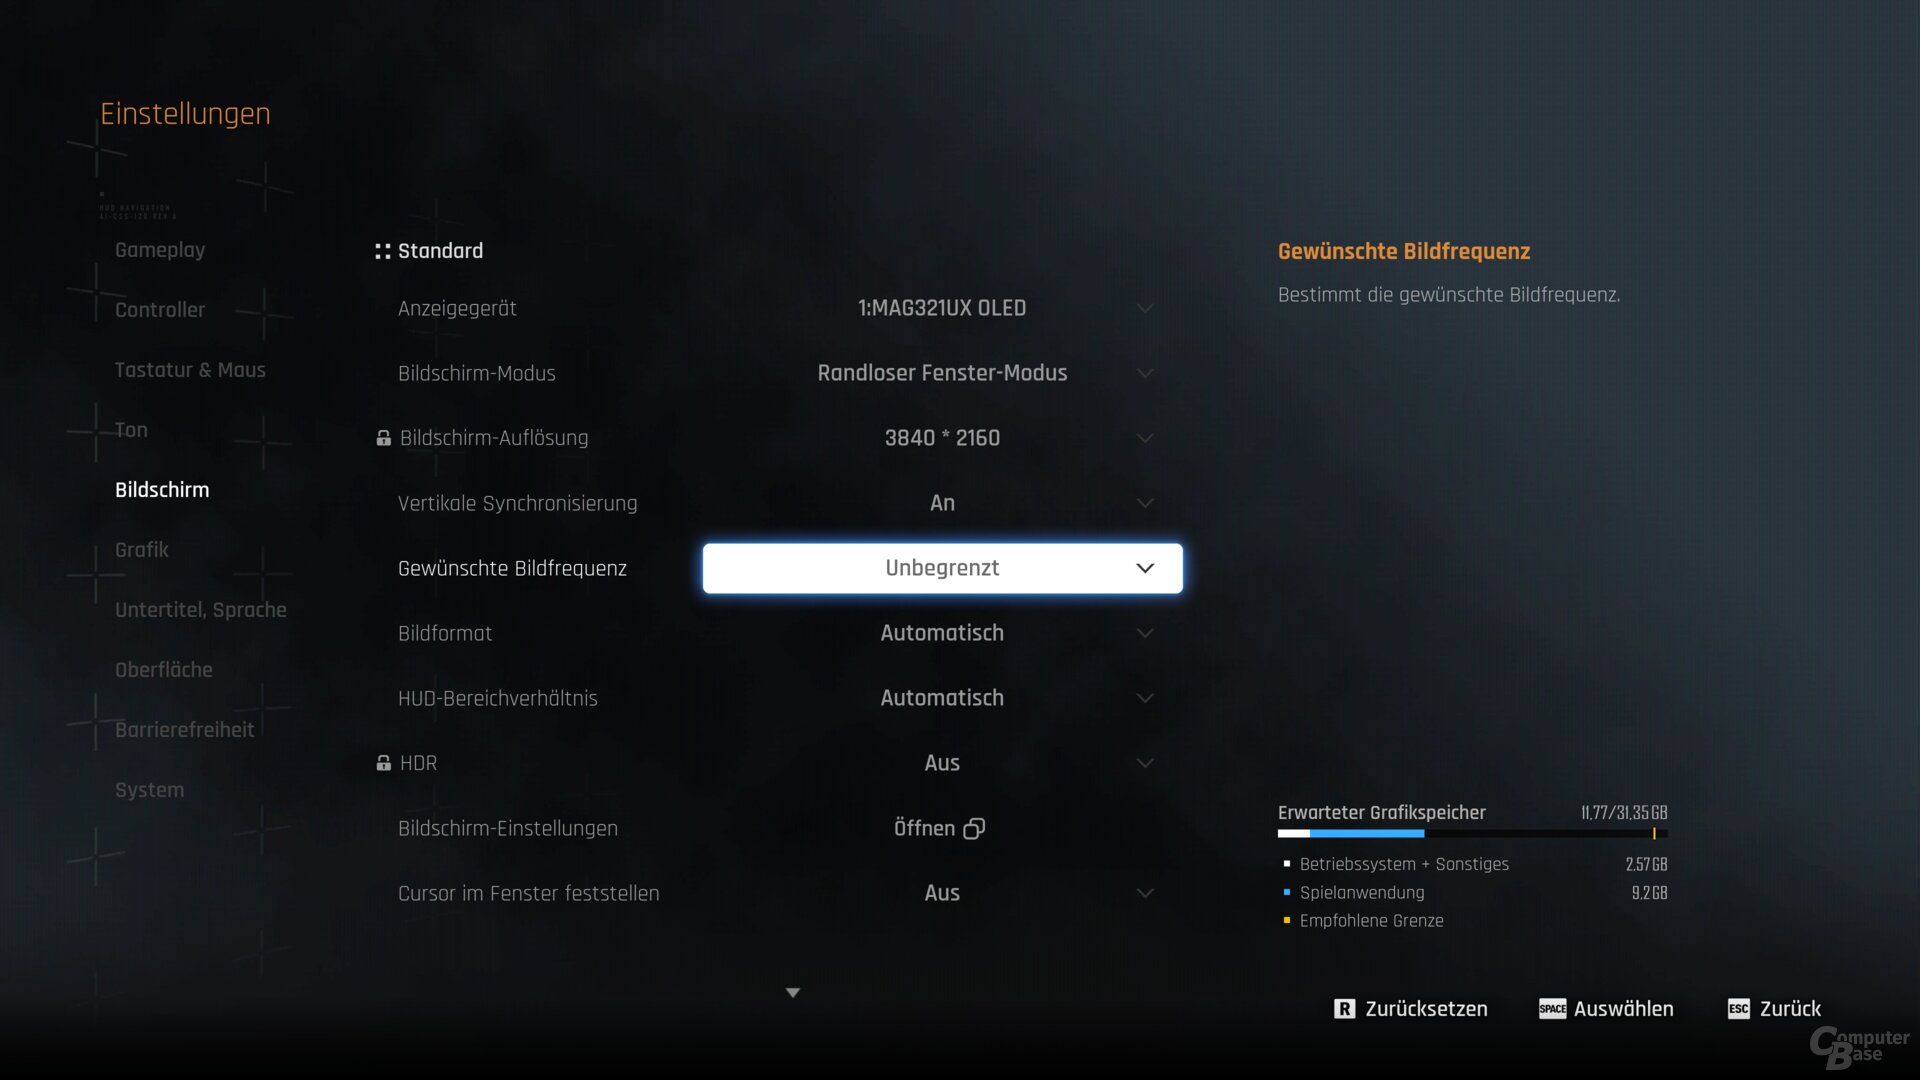Open the Controller settings category
This screenshot has width=1920, height=1080.
point(160,310)
